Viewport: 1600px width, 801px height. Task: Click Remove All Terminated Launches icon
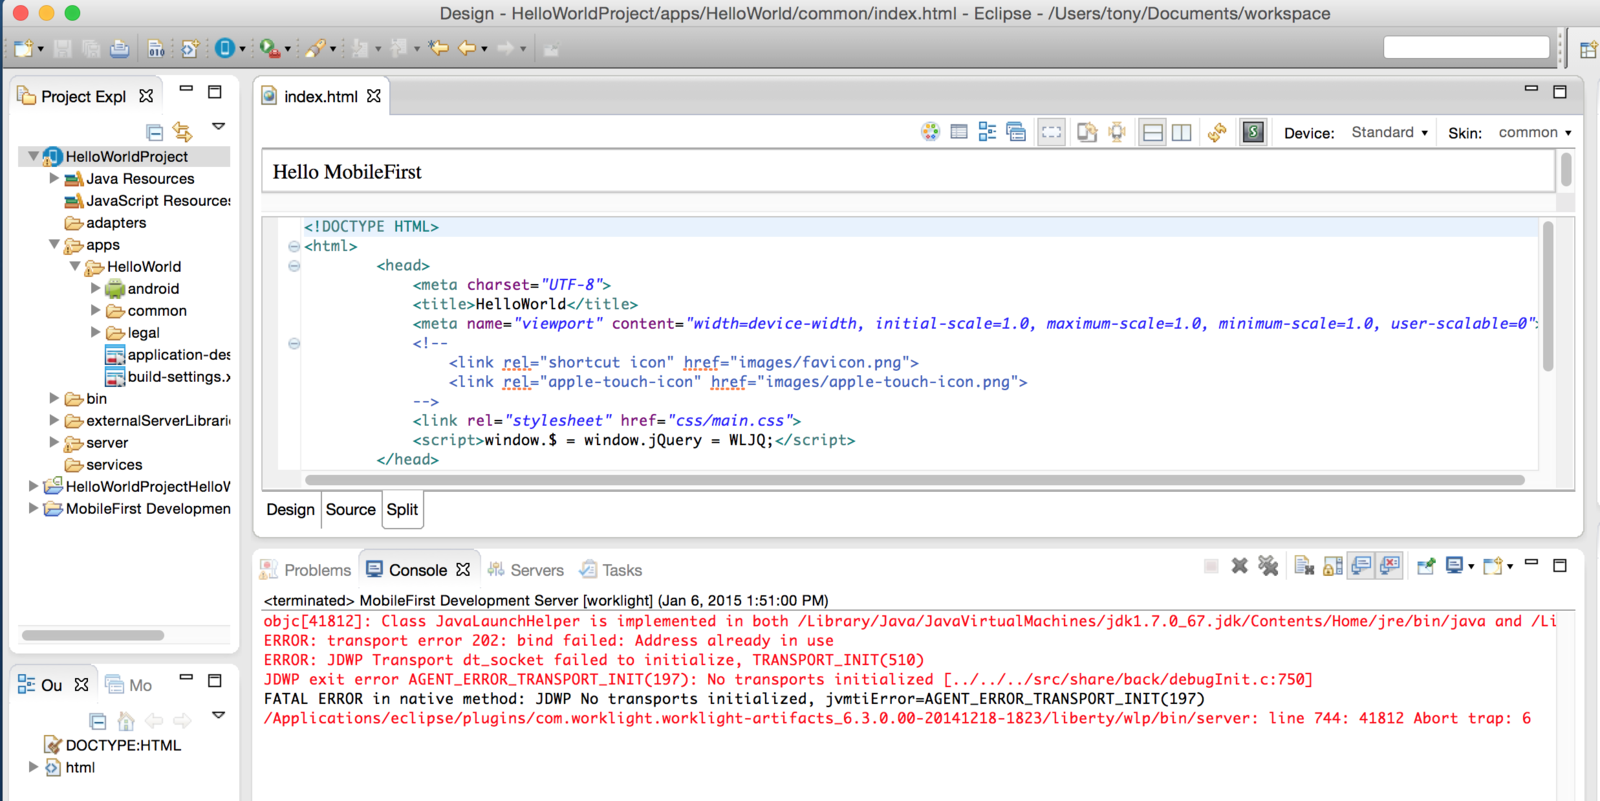[1268, 566]
